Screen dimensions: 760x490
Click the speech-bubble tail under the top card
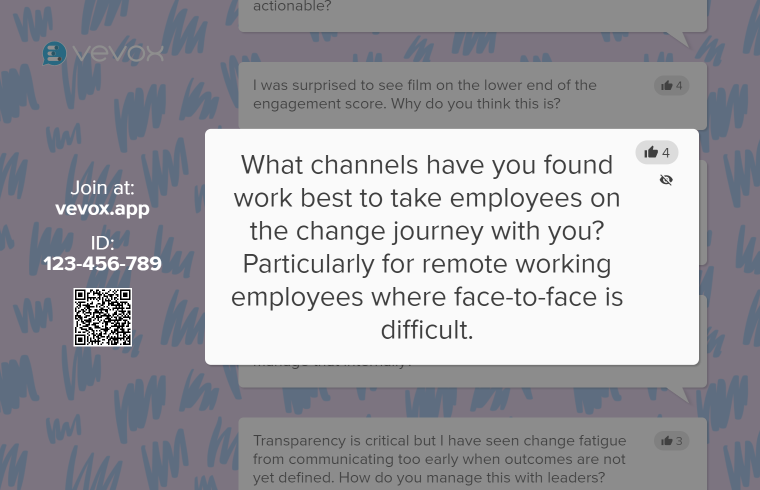pyautogui.click(x=679, y=39)
